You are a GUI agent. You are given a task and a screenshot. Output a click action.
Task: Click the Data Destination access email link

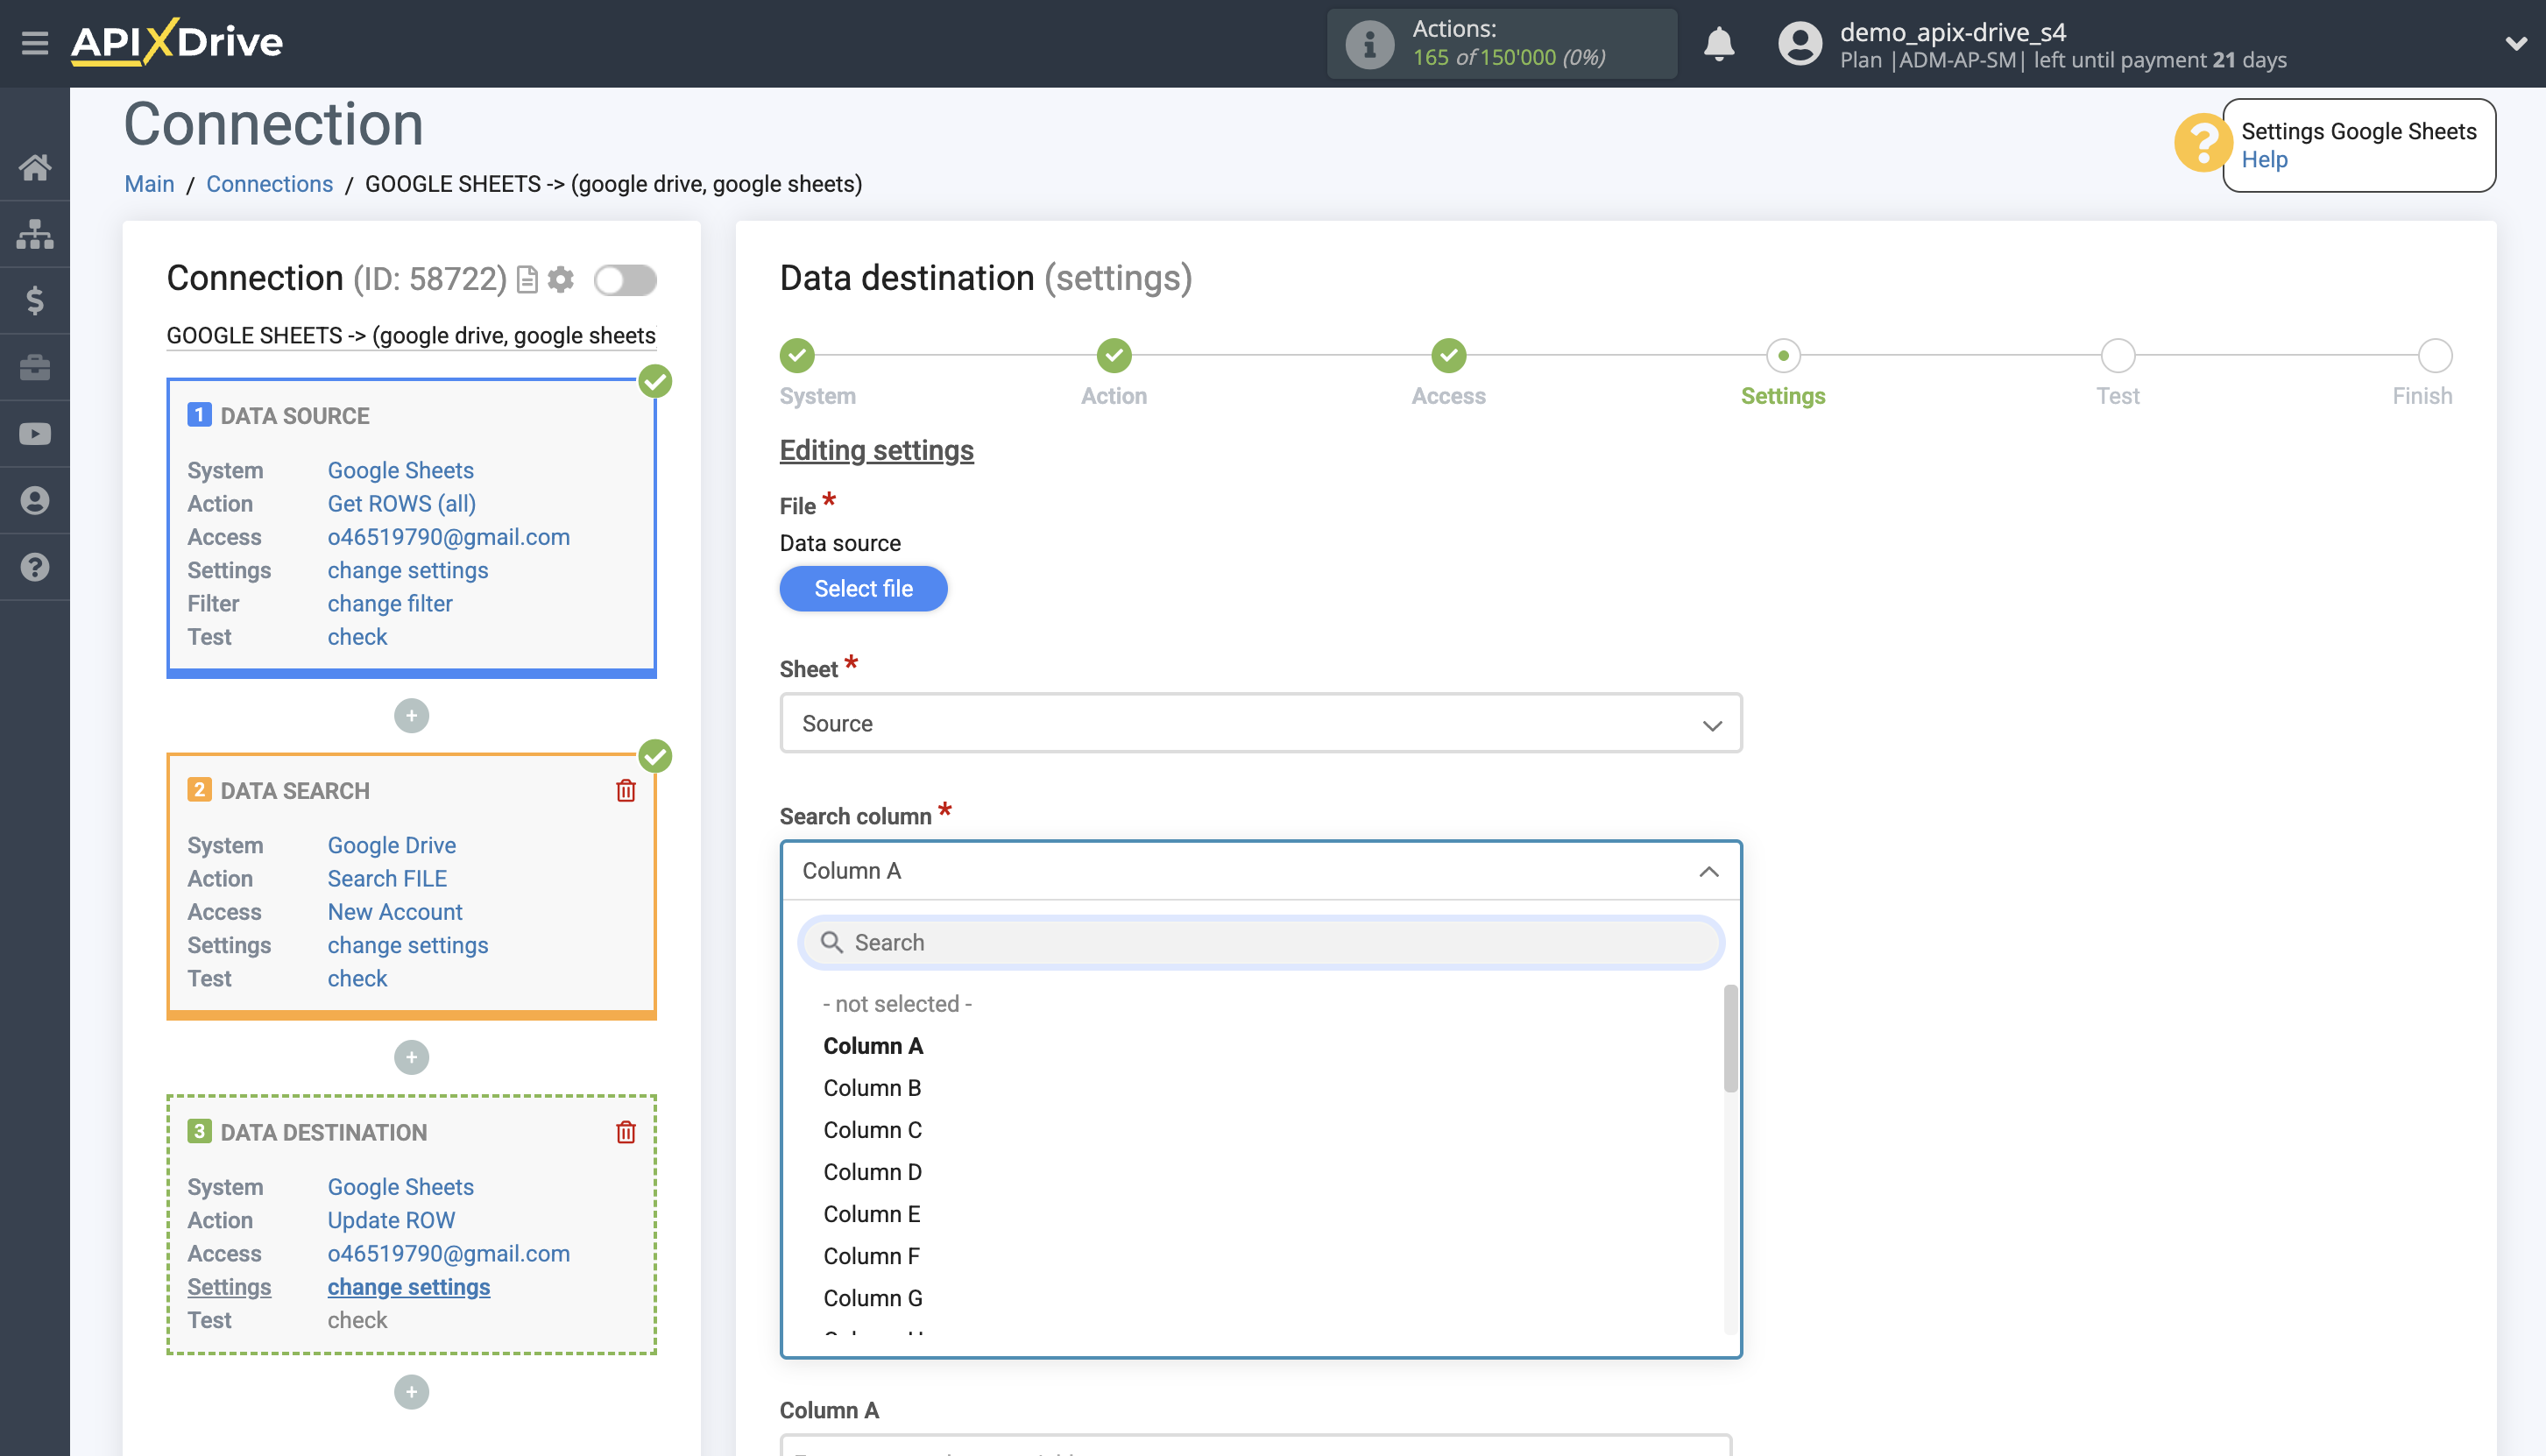[x=448, y=1254]
